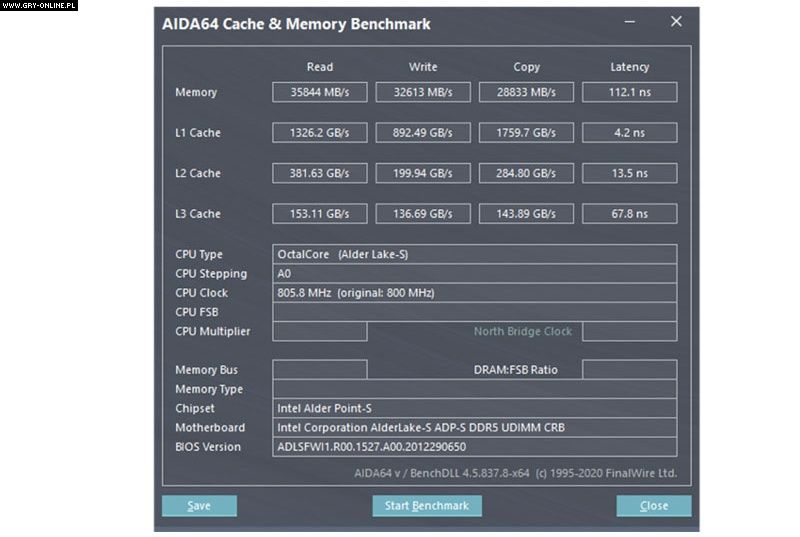The image size is (800, 537).
Task: Select the Memory Latency 112.1 ns box
Action: pyautogui.click(x=629, y=92)
